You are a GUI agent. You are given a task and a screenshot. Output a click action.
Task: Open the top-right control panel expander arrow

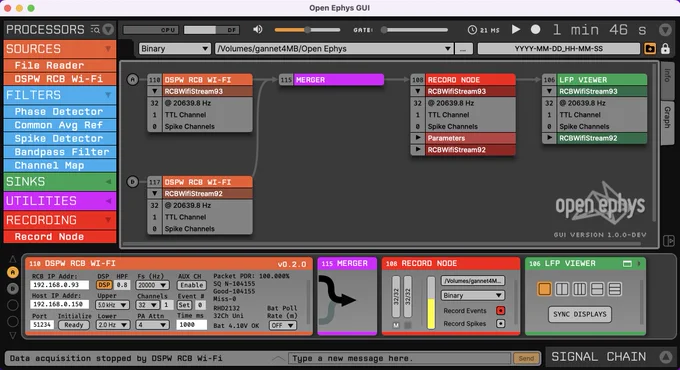[665, 30]
